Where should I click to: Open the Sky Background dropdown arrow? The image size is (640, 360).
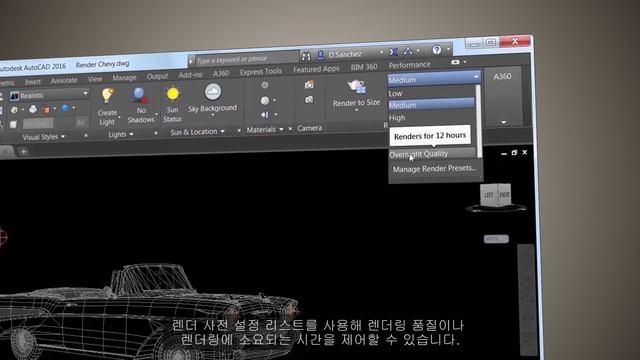click(213, 116)
